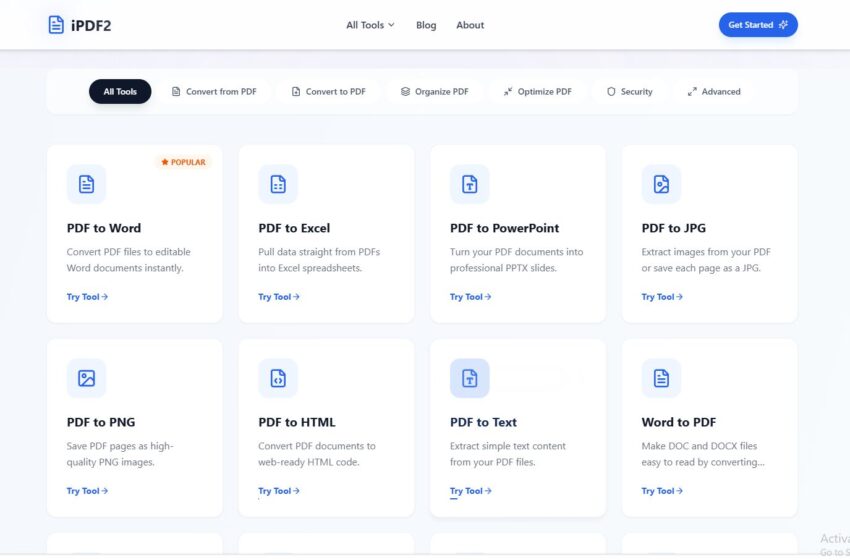Image resolution: width=850 pixels, height=560 pixels.
Task: Click the PDF to HTML title
Action: [x=297, y=422]
